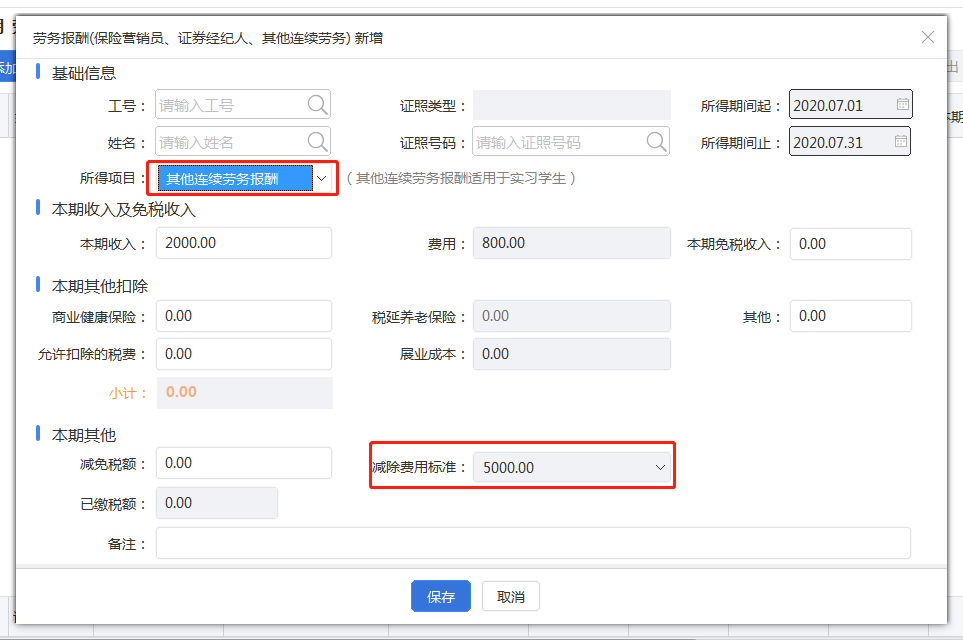This screenshot has height=640, width=963.
Task: Click the 商业健康保险 input field
Action: (x=244, y=316)
